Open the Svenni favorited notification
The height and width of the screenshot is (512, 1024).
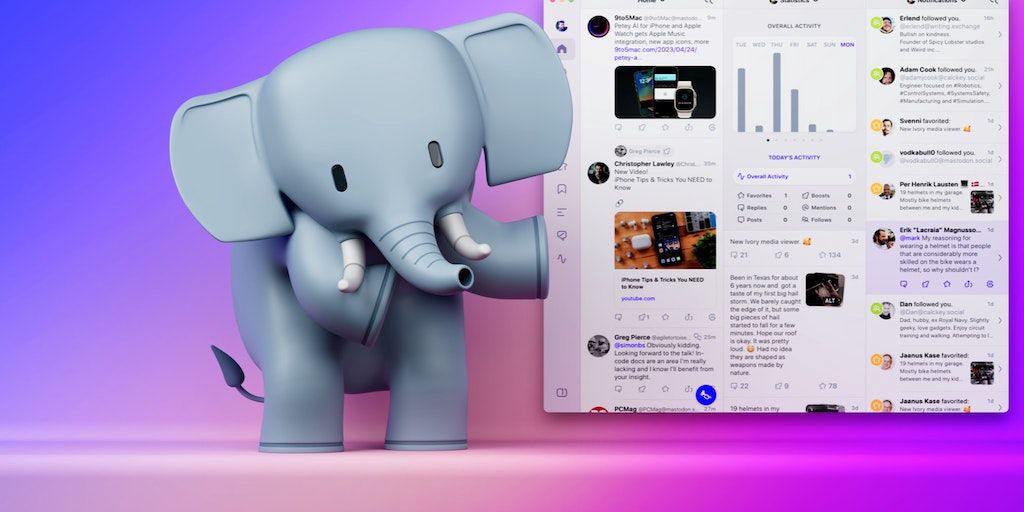click(937, 125)
